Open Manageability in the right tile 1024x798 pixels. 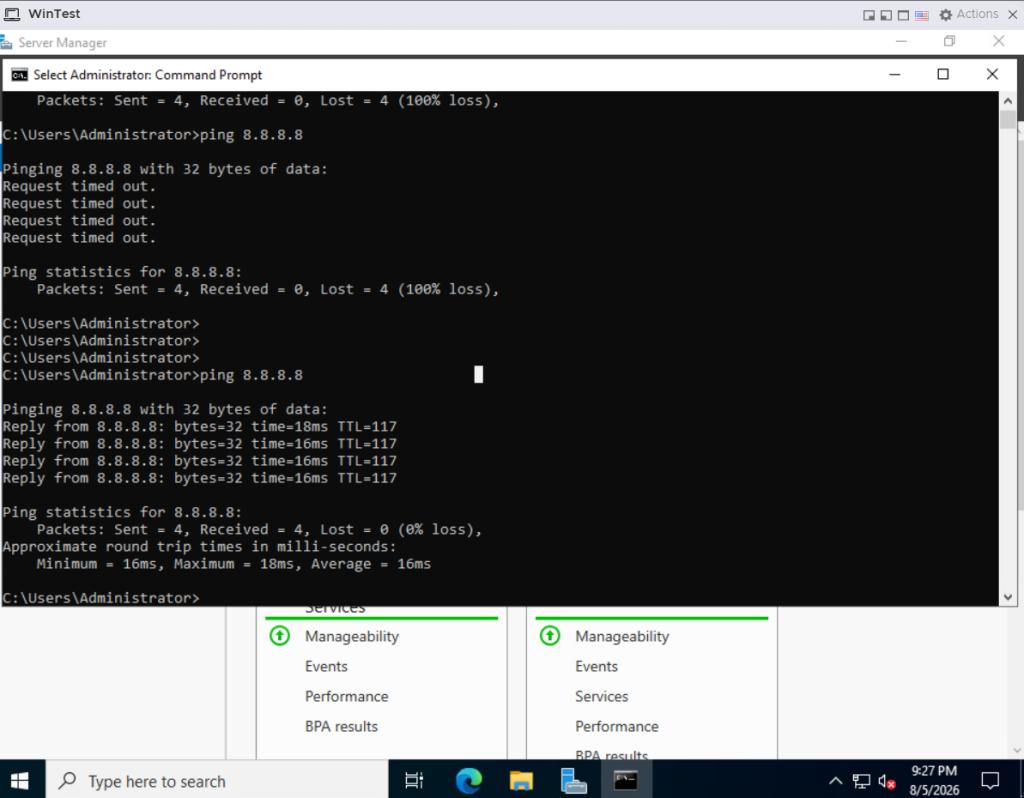tap(622, 637)
